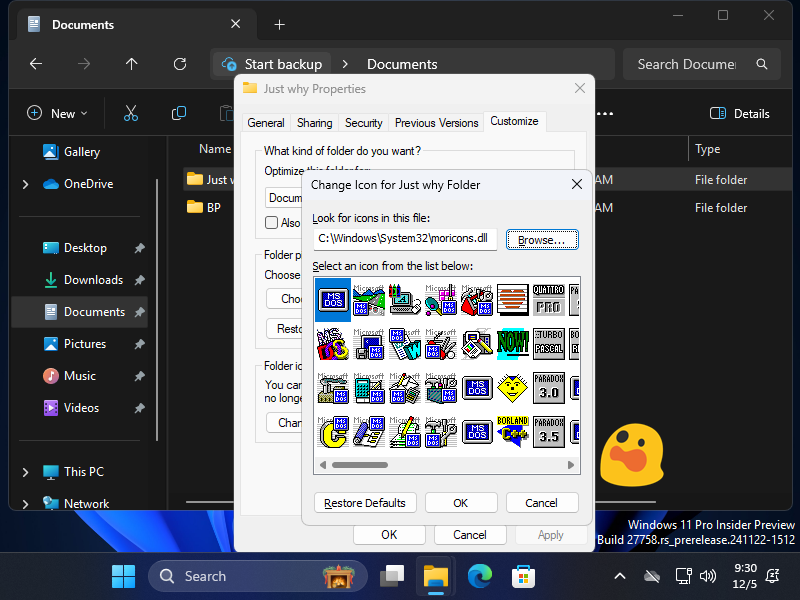The image size is (800, 600).
Task: Select the cyan W Word document icon
Action: coord(405,344)
